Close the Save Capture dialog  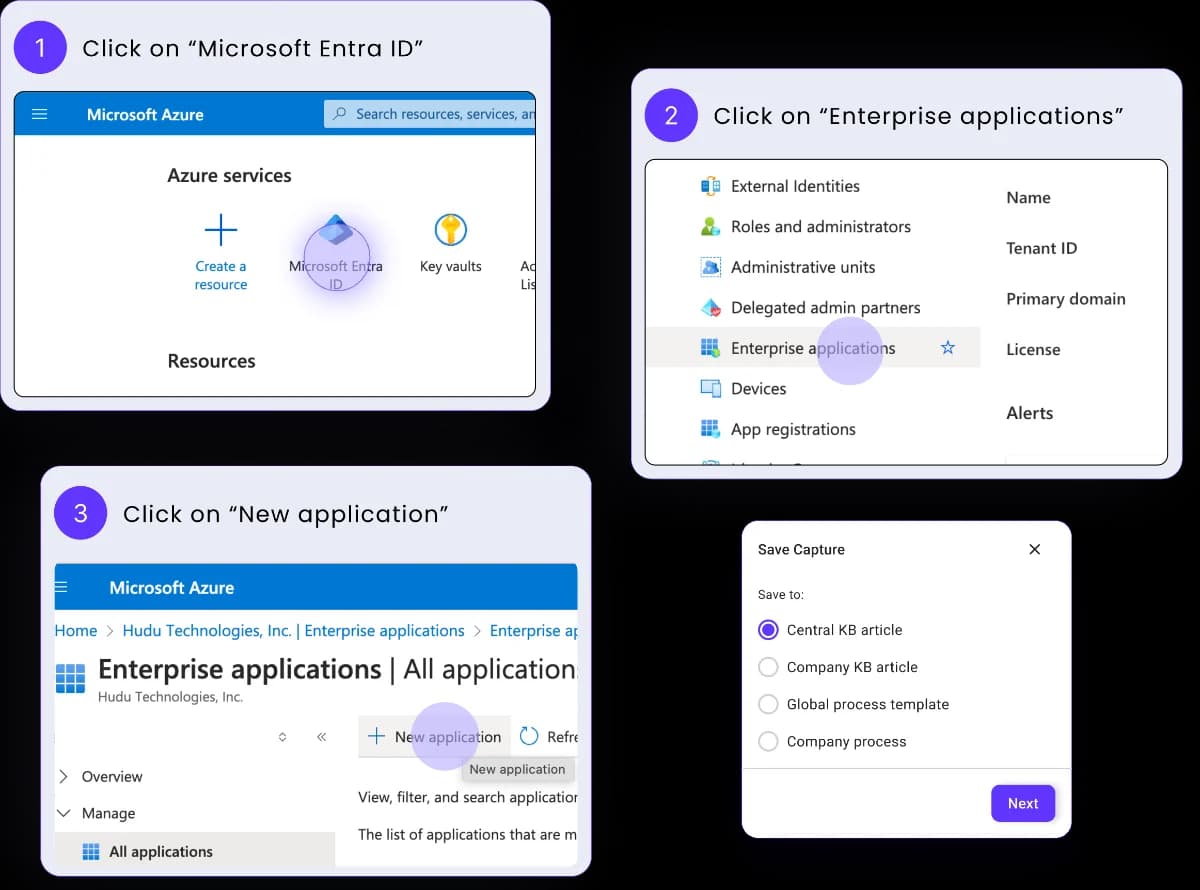(x=1035, y=549)
